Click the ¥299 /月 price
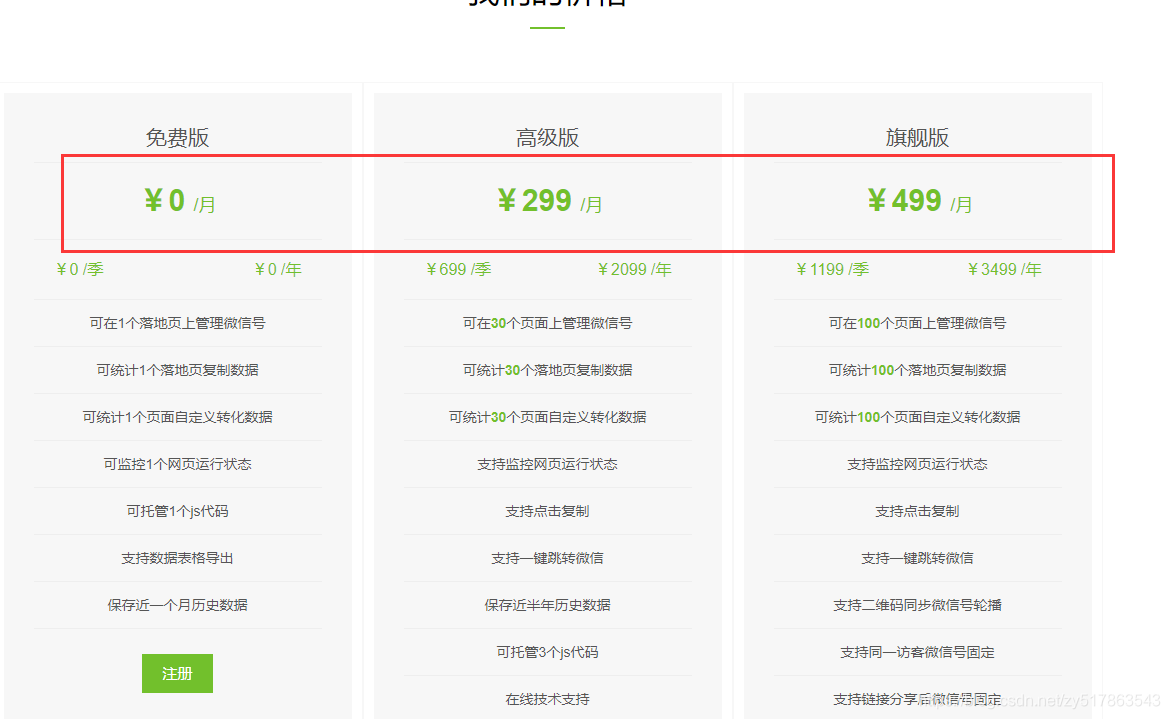This screenshot has height=719, width=1170. (x=550, y=201)
